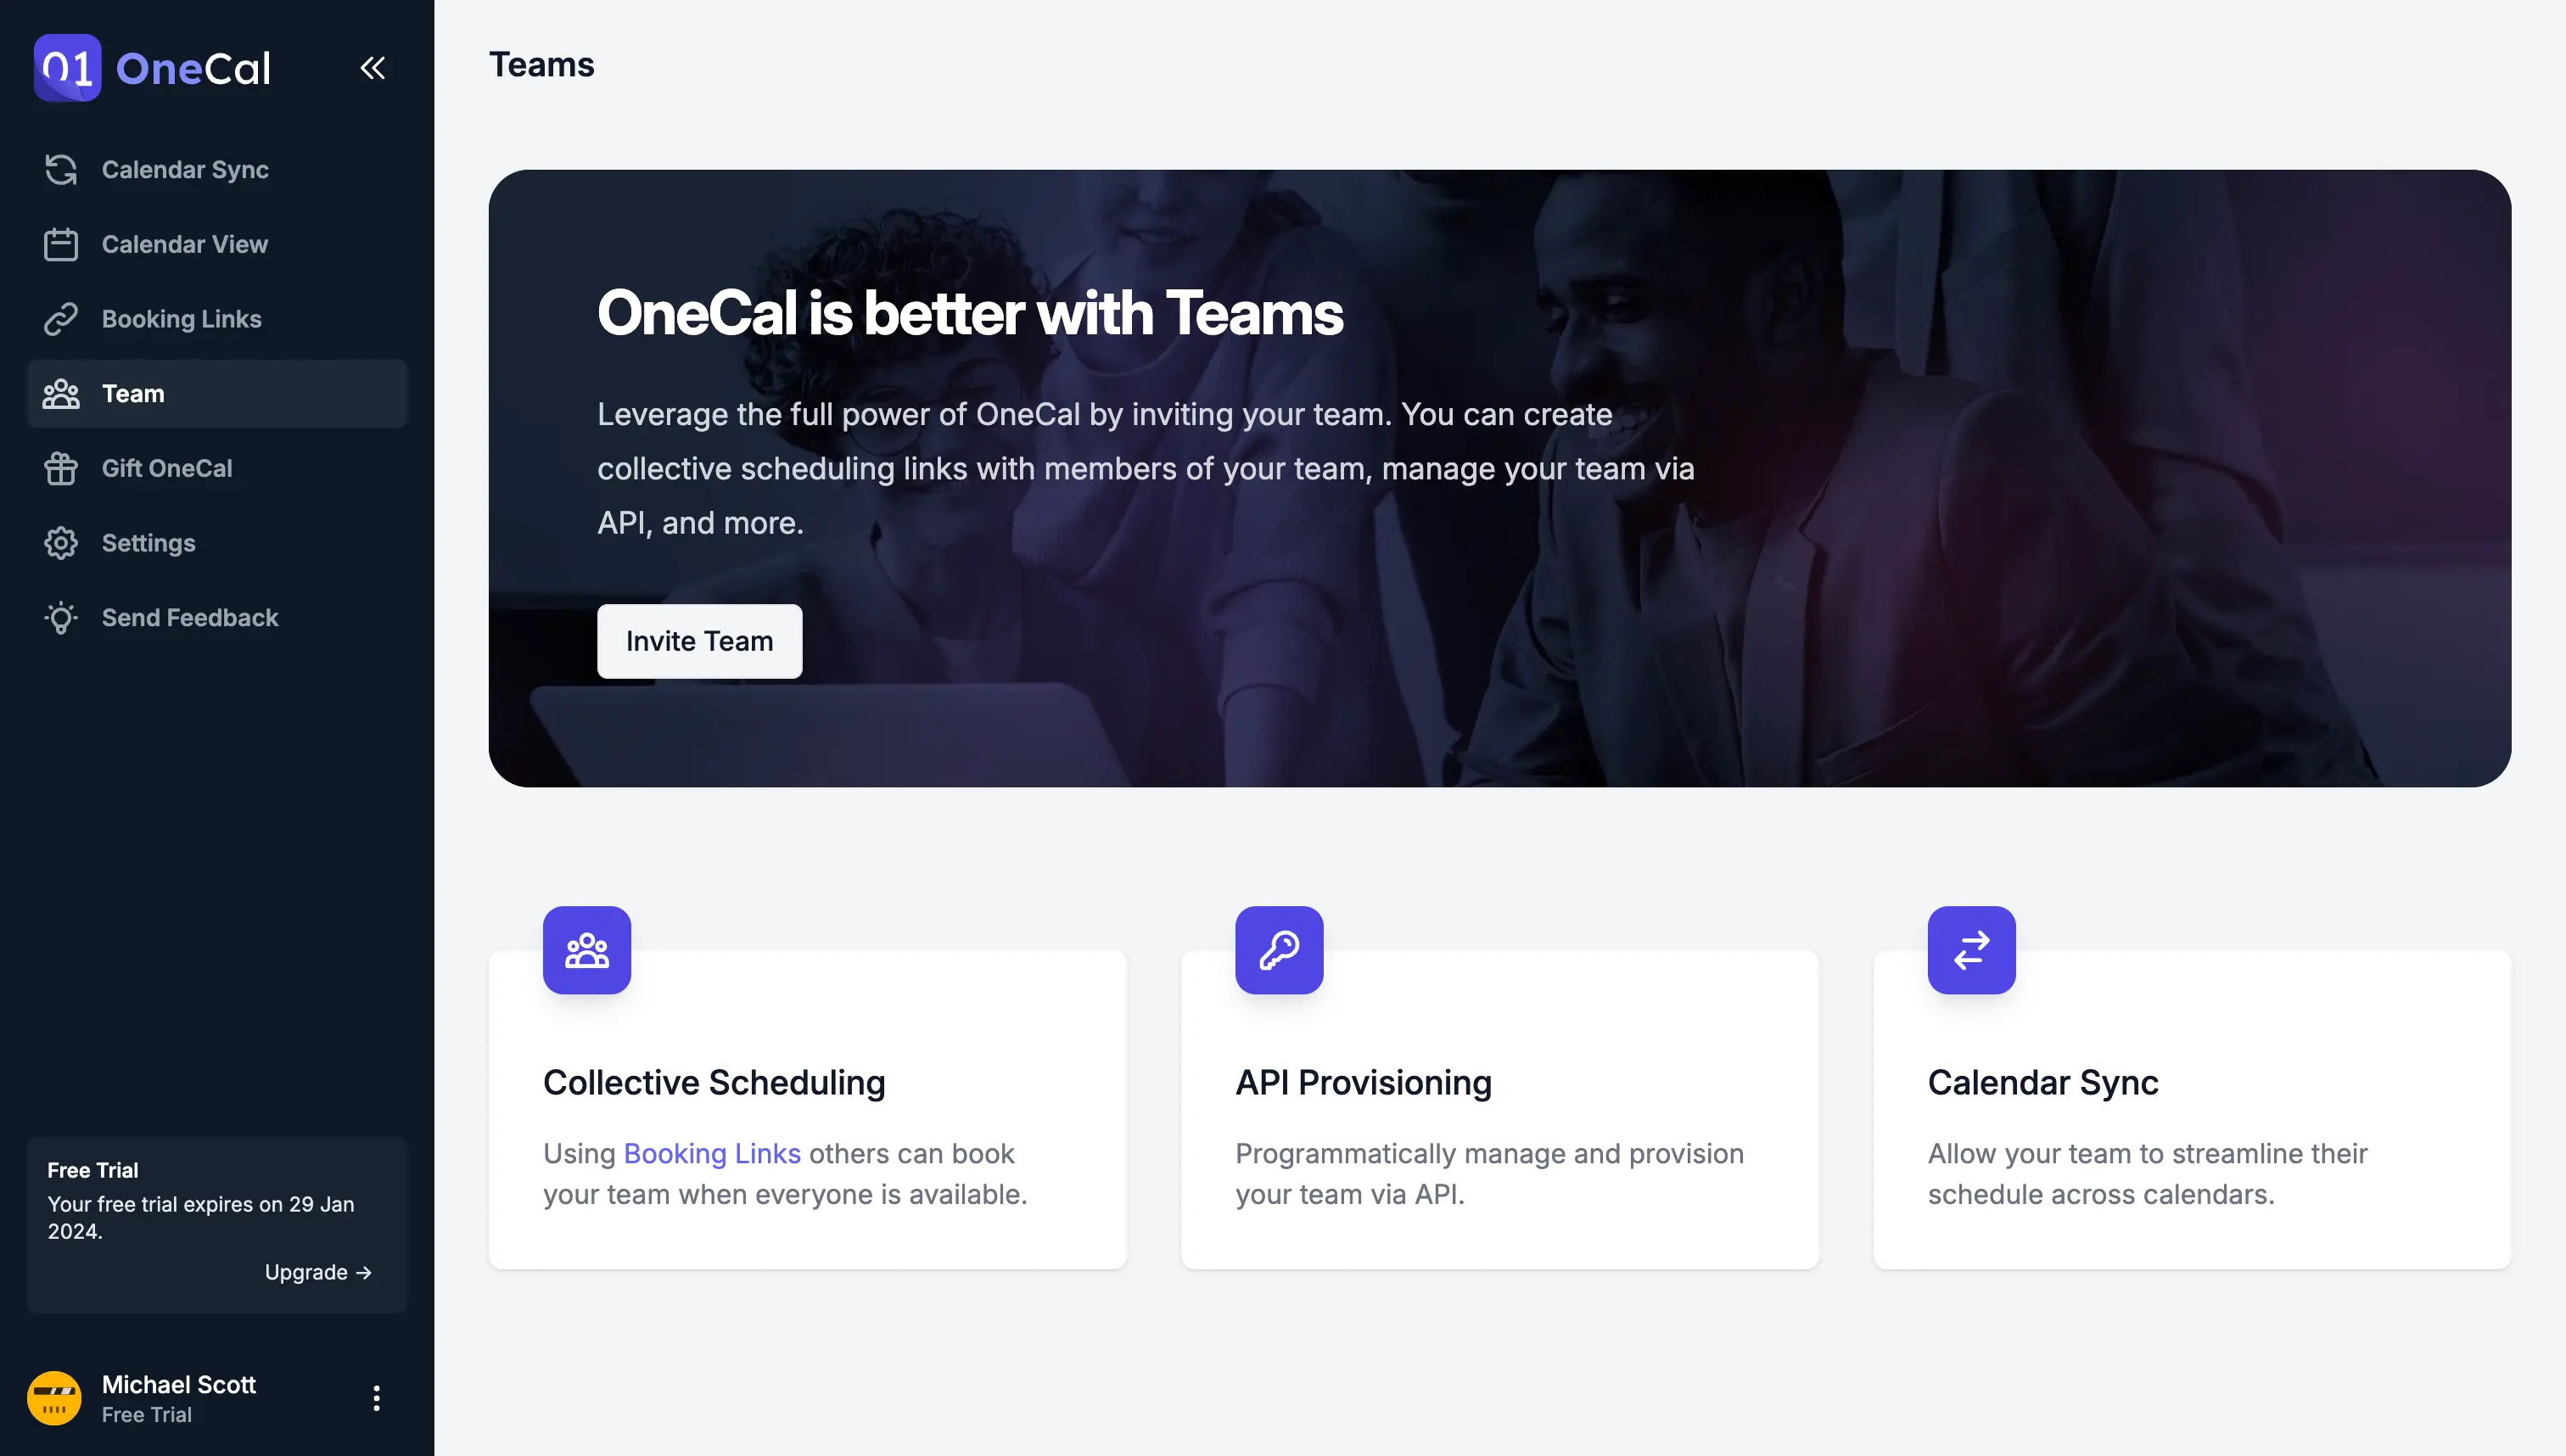Toggle the sidebar collapse chevron
Image resolution: width=2566 pixels, height=1456 pixels.
click(x=373, y=67)
